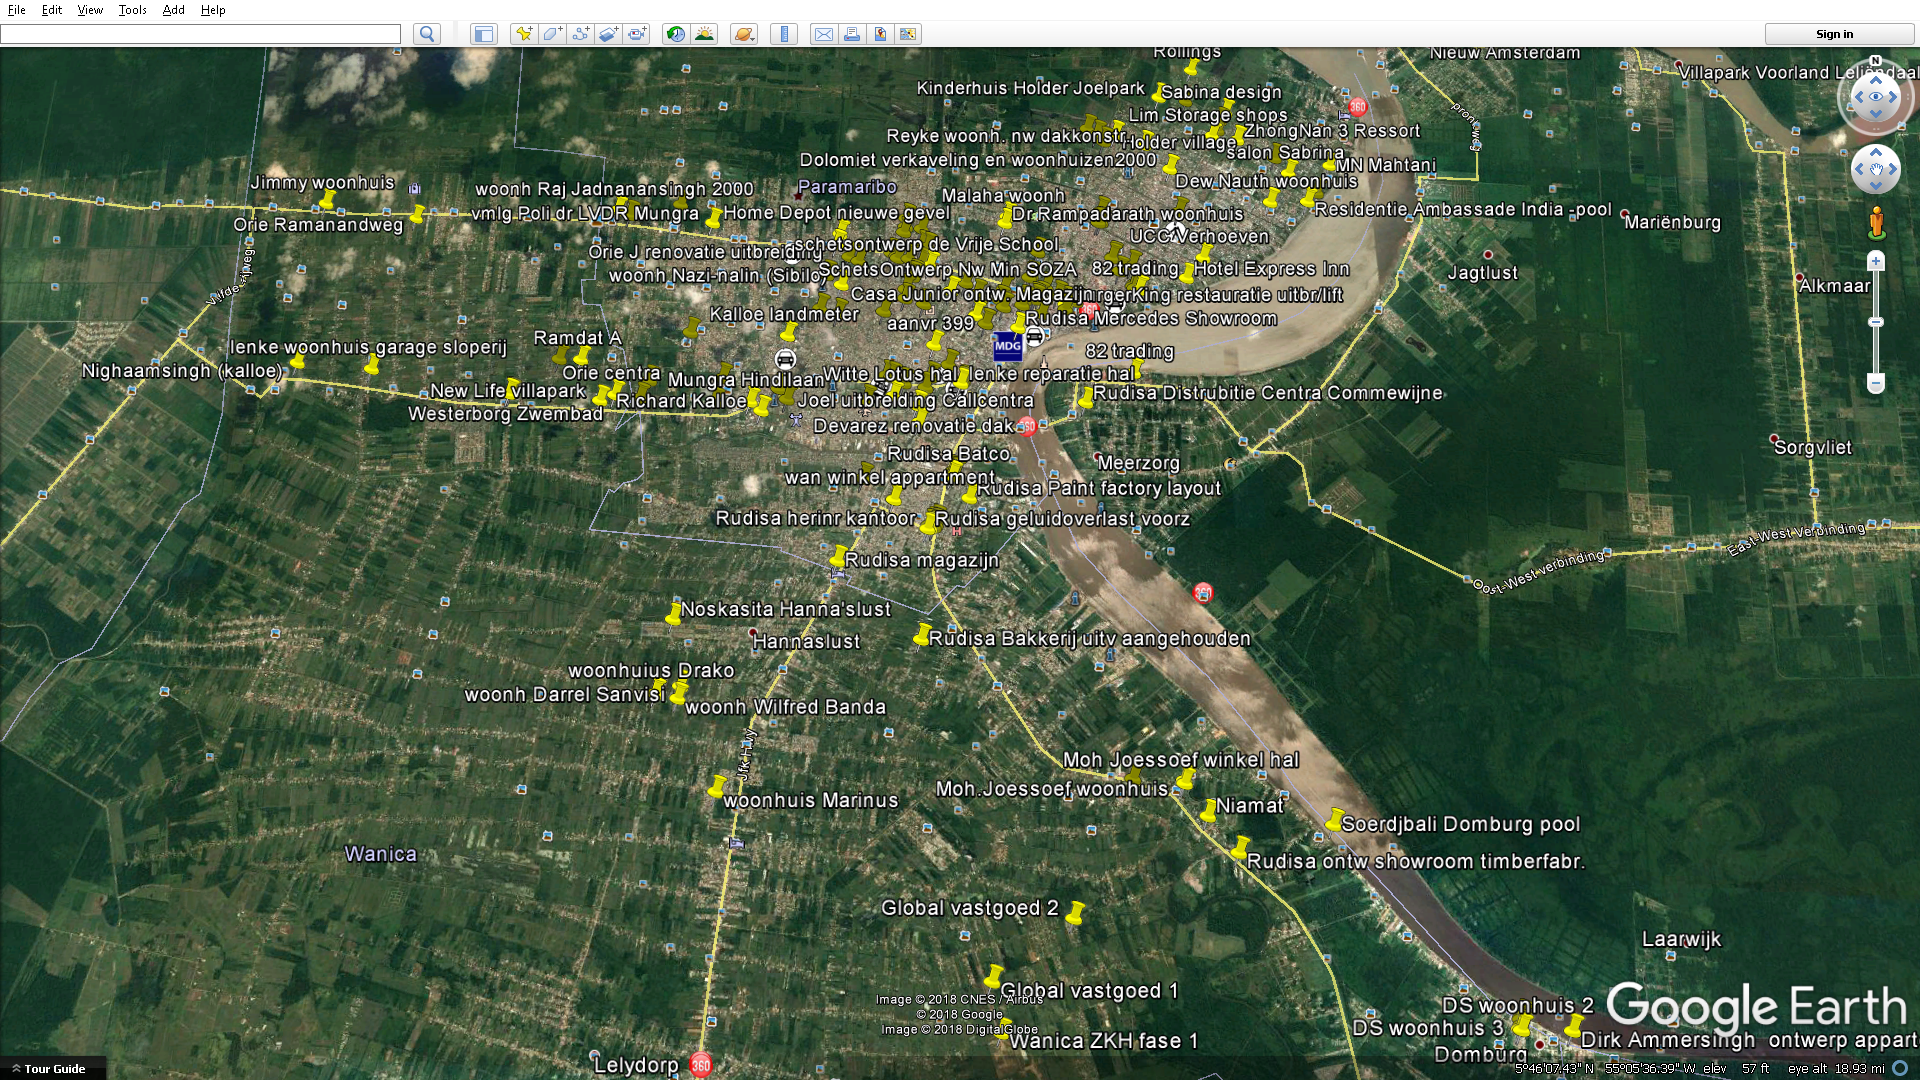Zoom out with the minus button
This screenshot has width=1920, height=1080.
coord(1876,383)
